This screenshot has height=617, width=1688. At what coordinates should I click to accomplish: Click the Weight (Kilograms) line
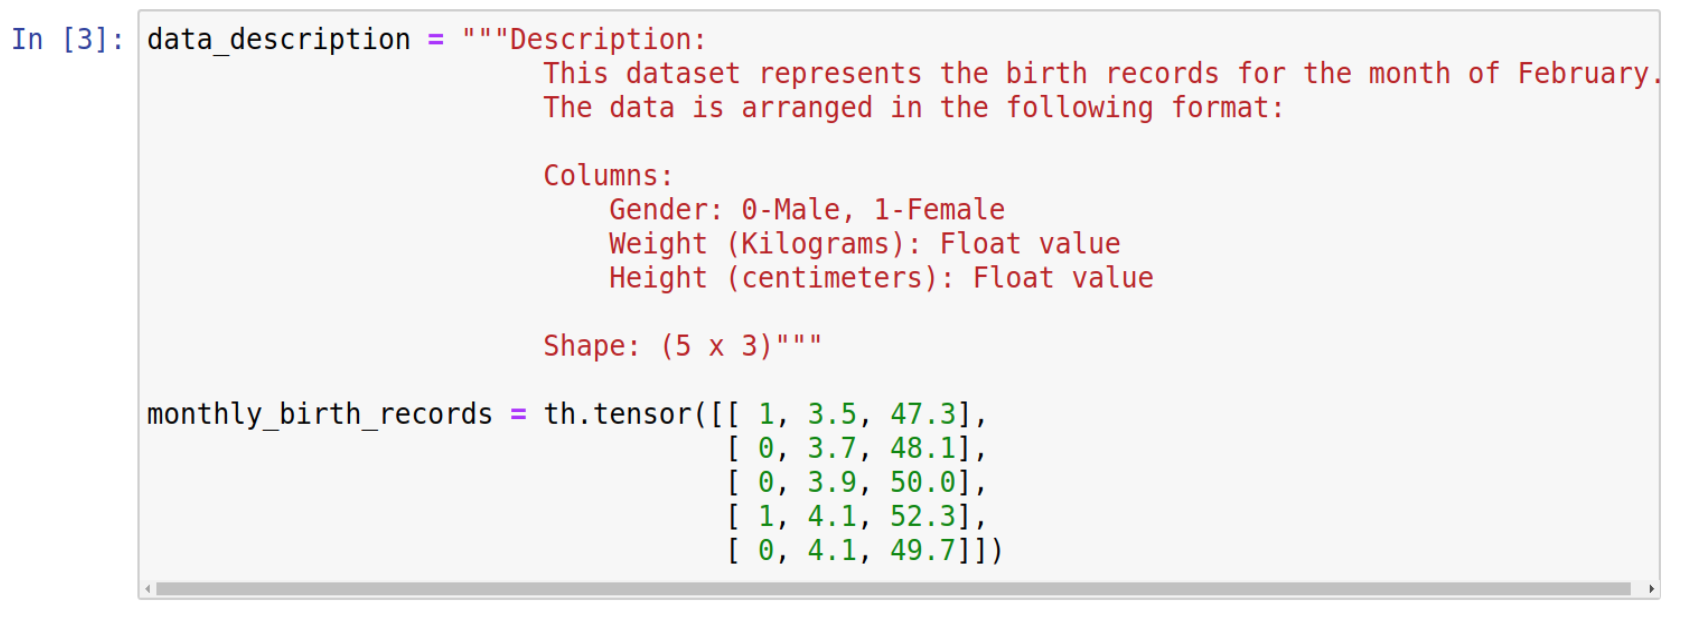click(x=865, y=244)
